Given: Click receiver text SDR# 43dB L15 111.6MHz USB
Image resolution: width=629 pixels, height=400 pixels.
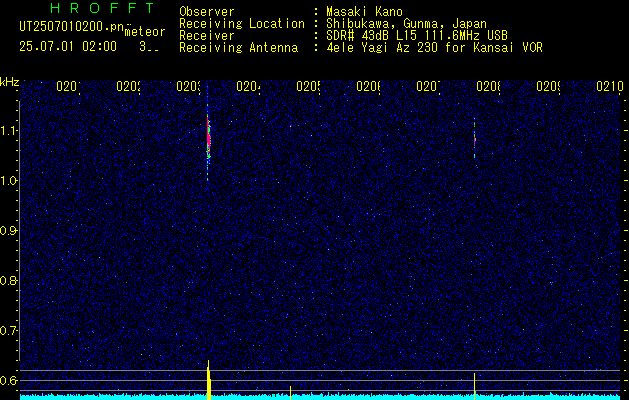Looking at the screenshot, I should coord(417,36).
